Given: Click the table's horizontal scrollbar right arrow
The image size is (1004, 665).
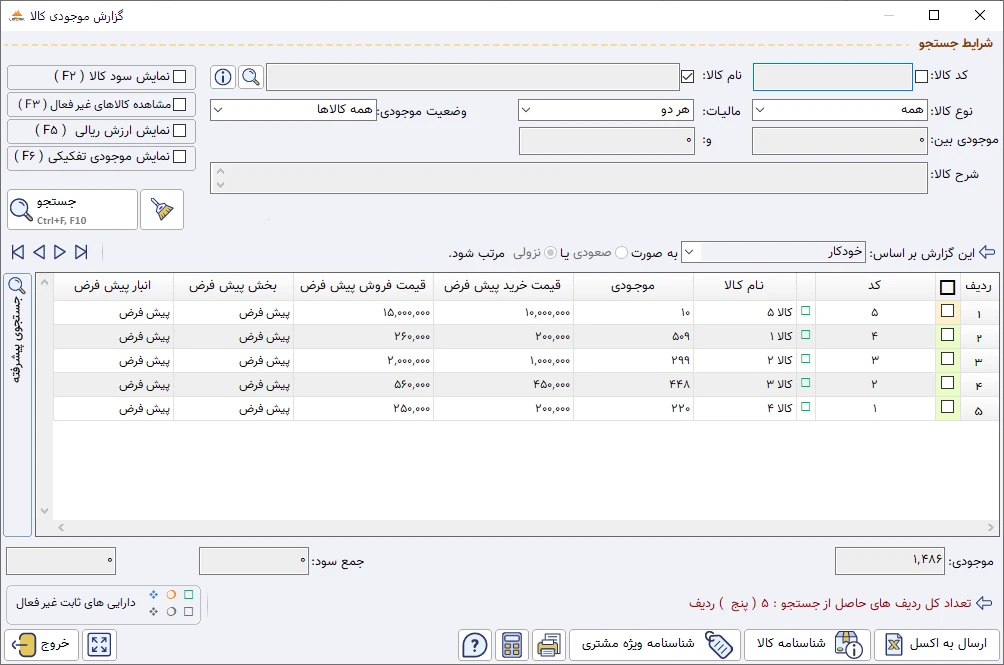Looking at the screenshot, I should click(991, 527).
